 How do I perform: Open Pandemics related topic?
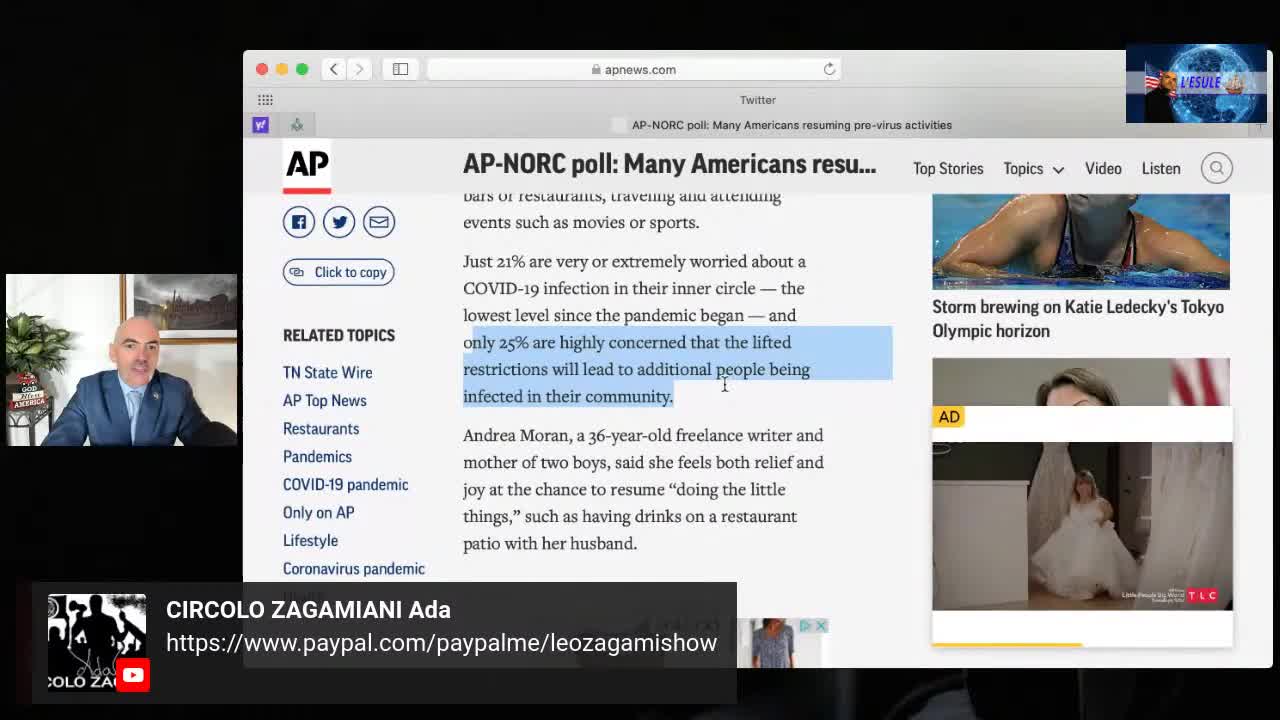pos(317,456)
